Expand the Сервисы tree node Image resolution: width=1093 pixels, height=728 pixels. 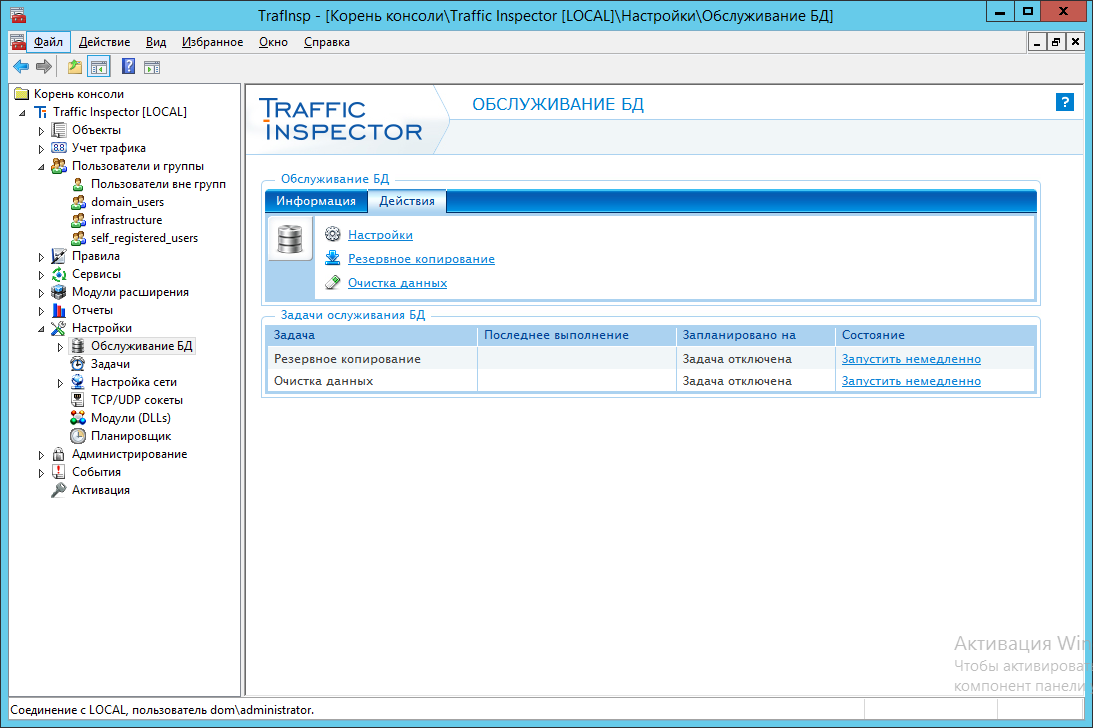click(41, 275)
